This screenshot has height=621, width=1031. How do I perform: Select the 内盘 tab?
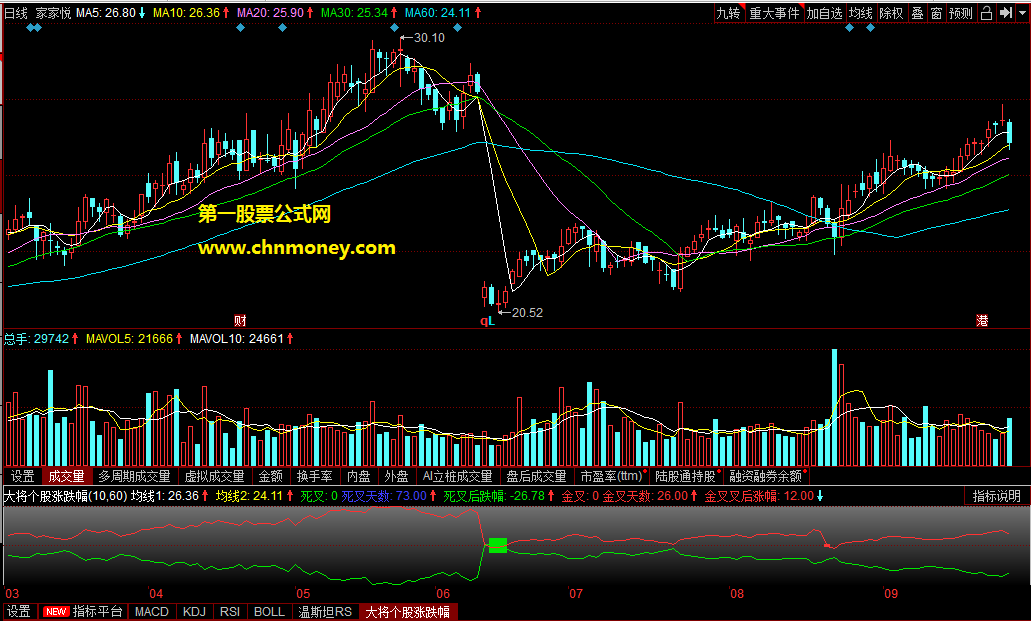359,476
